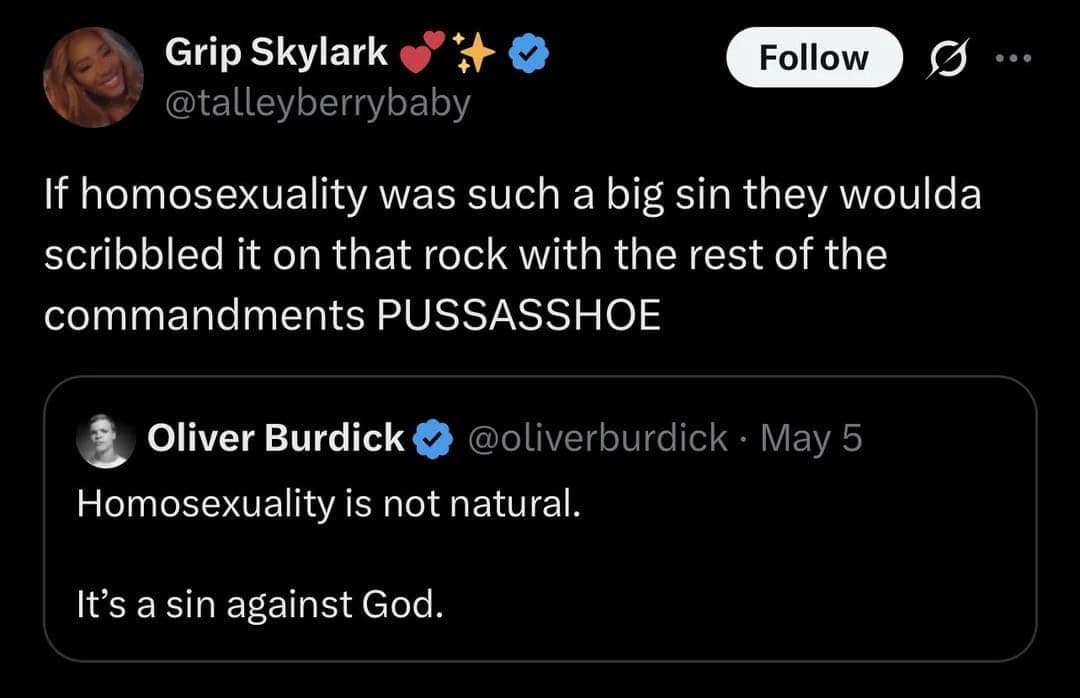Click the tweet line starting "scribbled it on"
The width and height of the screenshot is (1080, 698).
point(465,255)
